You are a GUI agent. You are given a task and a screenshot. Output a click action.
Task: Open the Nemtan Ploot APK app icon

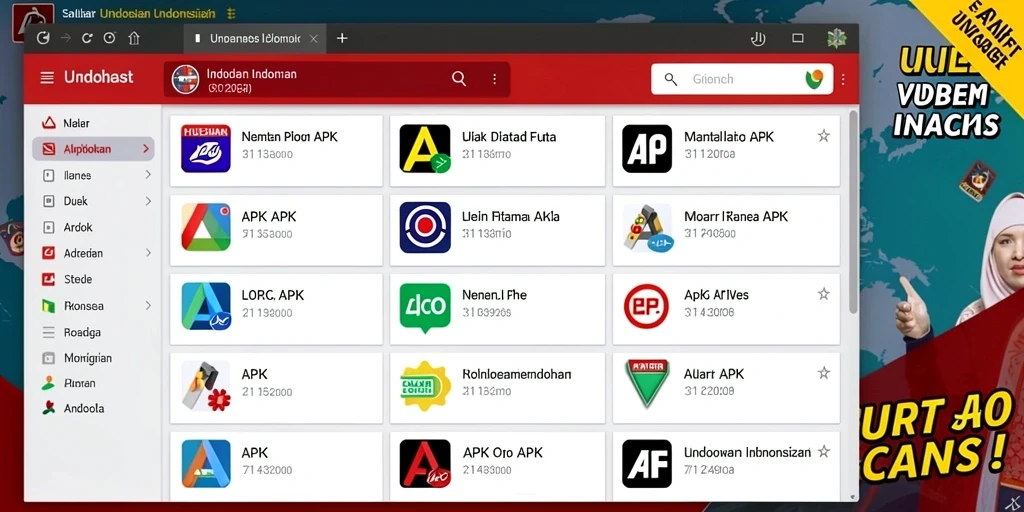[206, 148]
